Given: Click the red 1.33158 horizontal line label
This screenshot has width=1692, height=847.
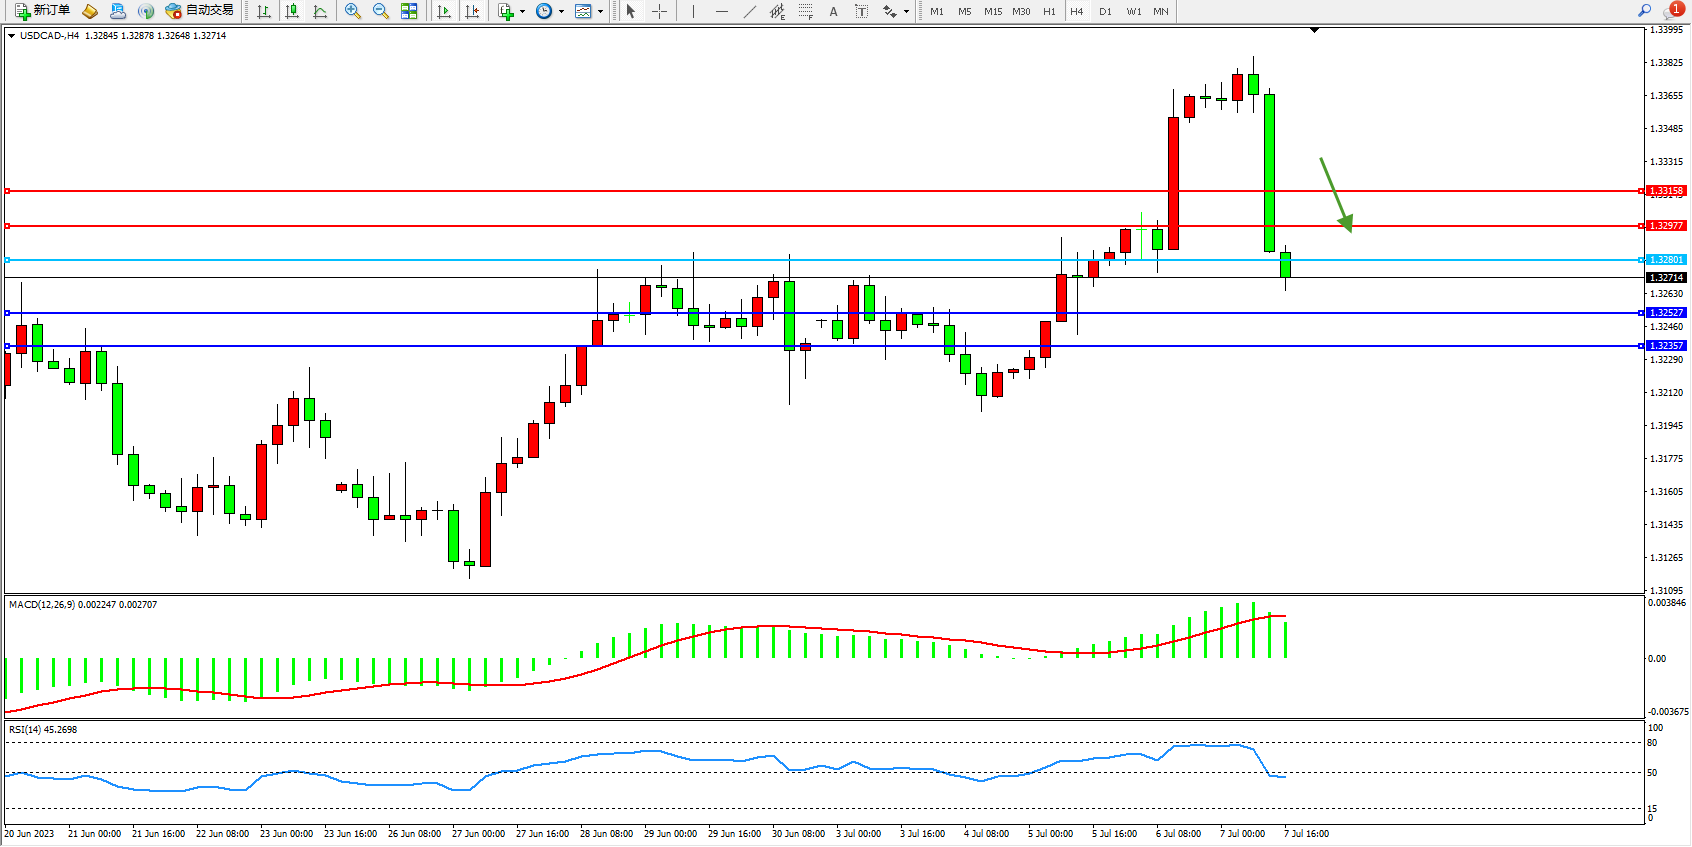Looking at the screenshot, I should (1666, 191).
